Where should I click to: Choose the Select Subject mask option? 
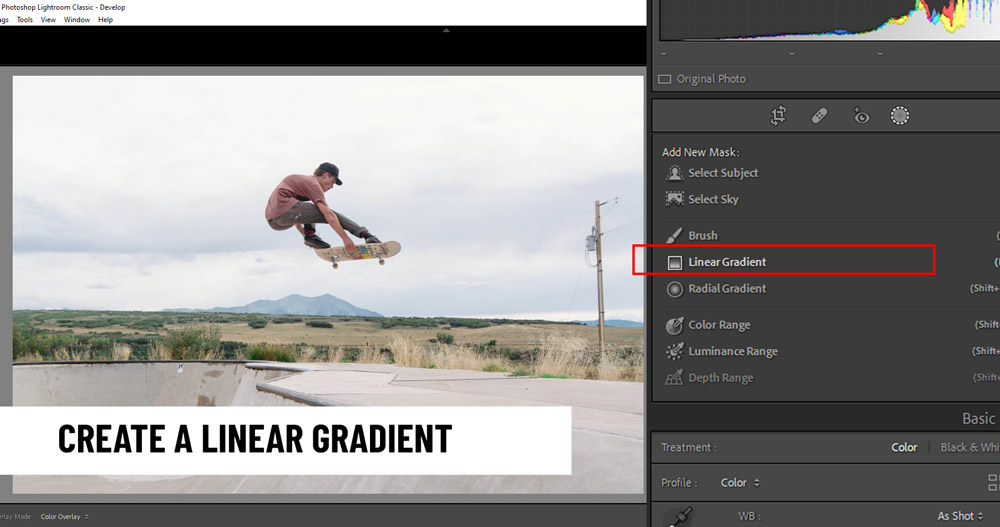pos(723,173)
